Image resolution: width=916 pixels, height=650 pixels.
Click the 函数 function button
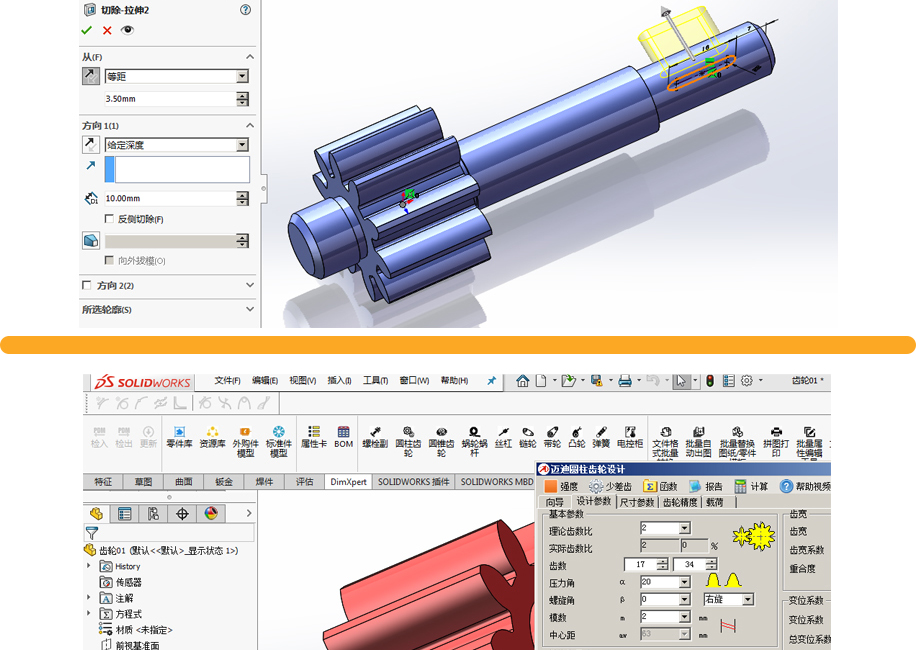click(x=660, y=486)
